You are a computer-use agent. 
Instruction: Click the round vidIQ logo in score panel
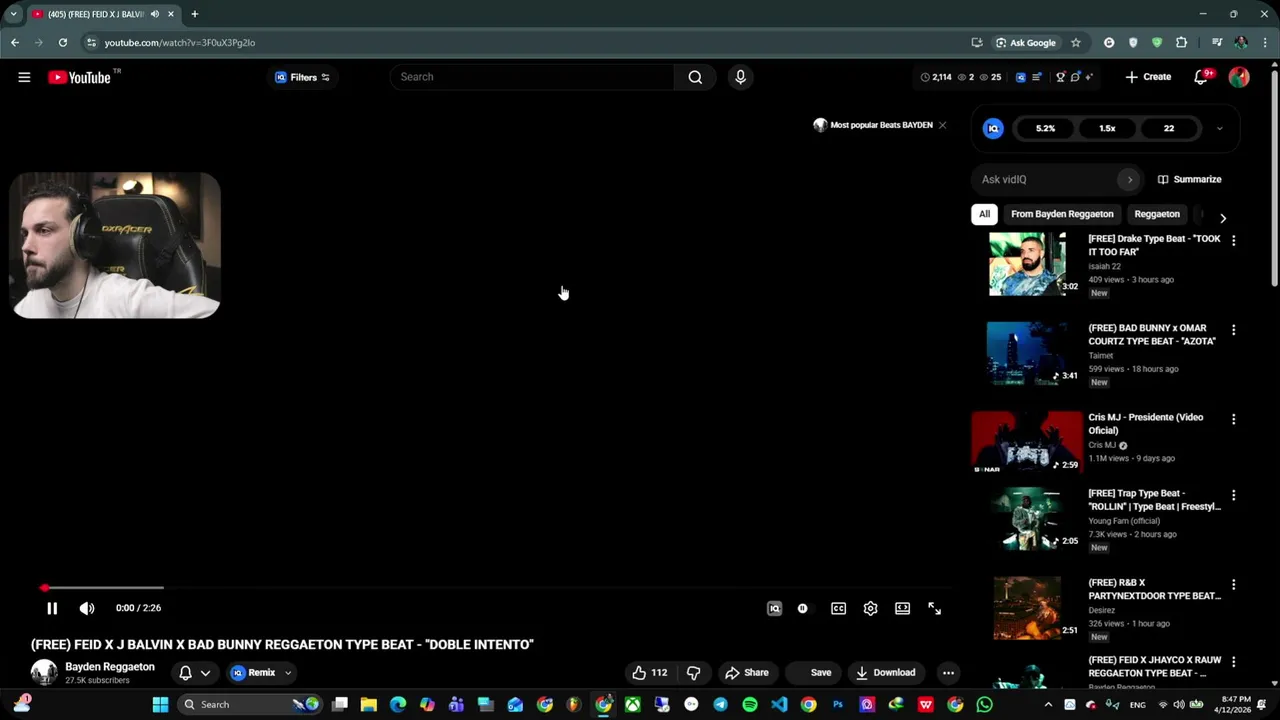pos(993,128)
